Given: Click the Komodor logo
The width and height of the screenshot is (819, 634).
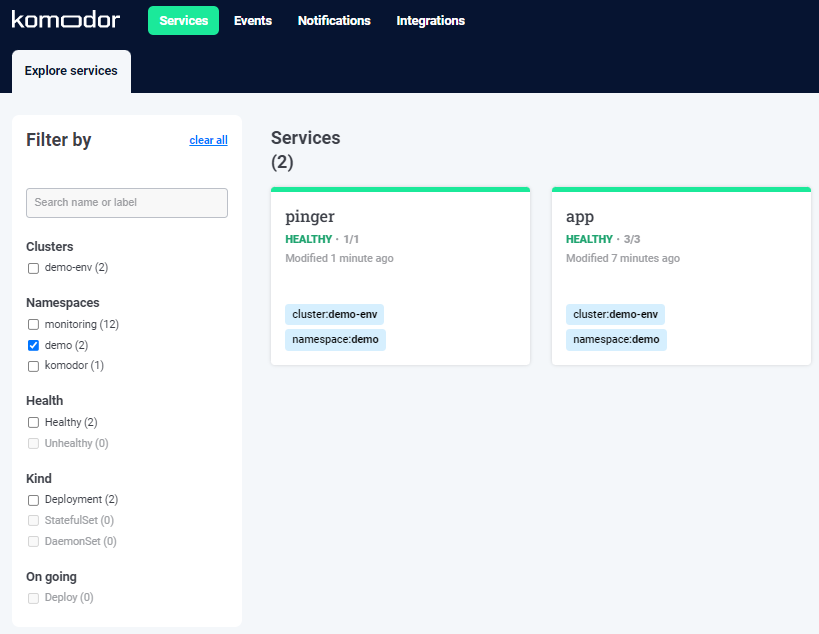Looking at the screenshot, I should click(x=66, y=20).
